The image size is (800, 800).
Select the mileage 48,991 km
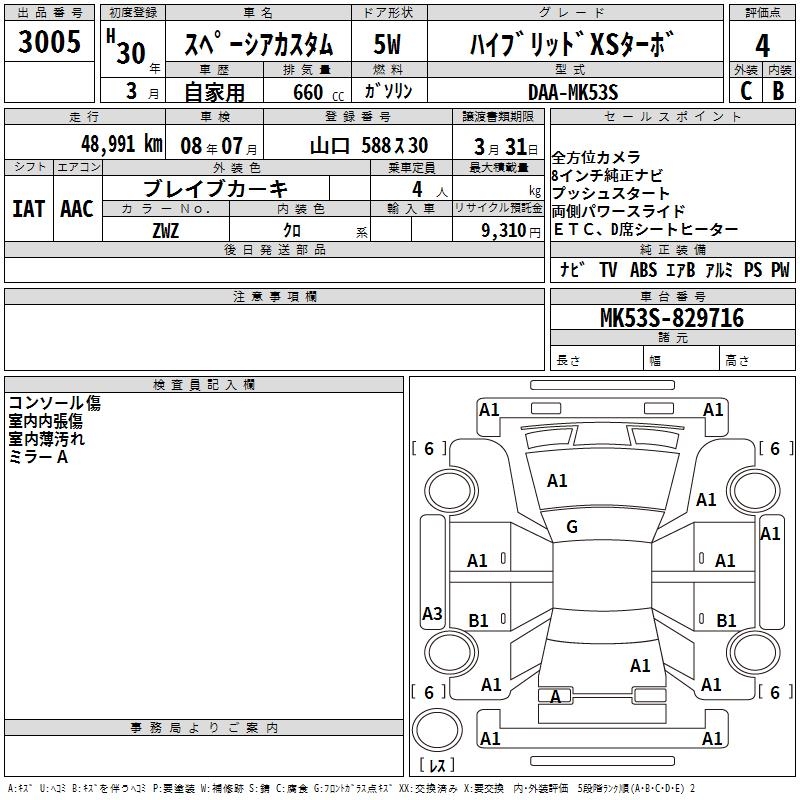coord(122,144)
